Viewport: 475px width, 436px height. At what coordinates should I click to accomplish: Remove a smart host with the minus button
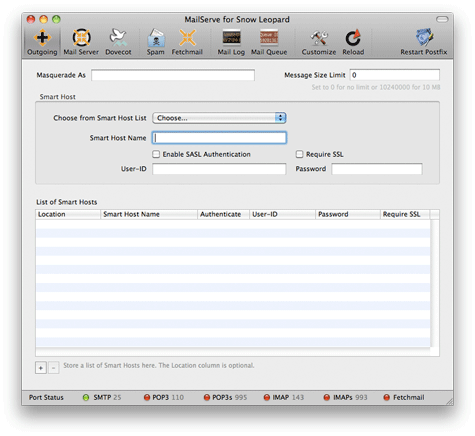(x=53, y=368)
